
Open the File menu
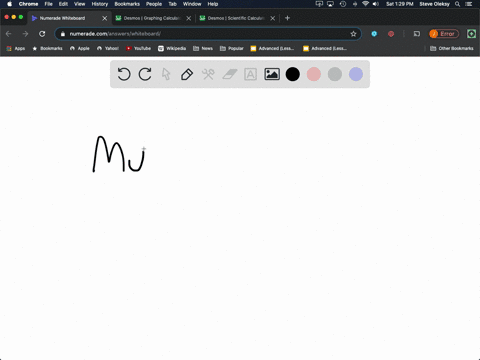click(49, 4)
